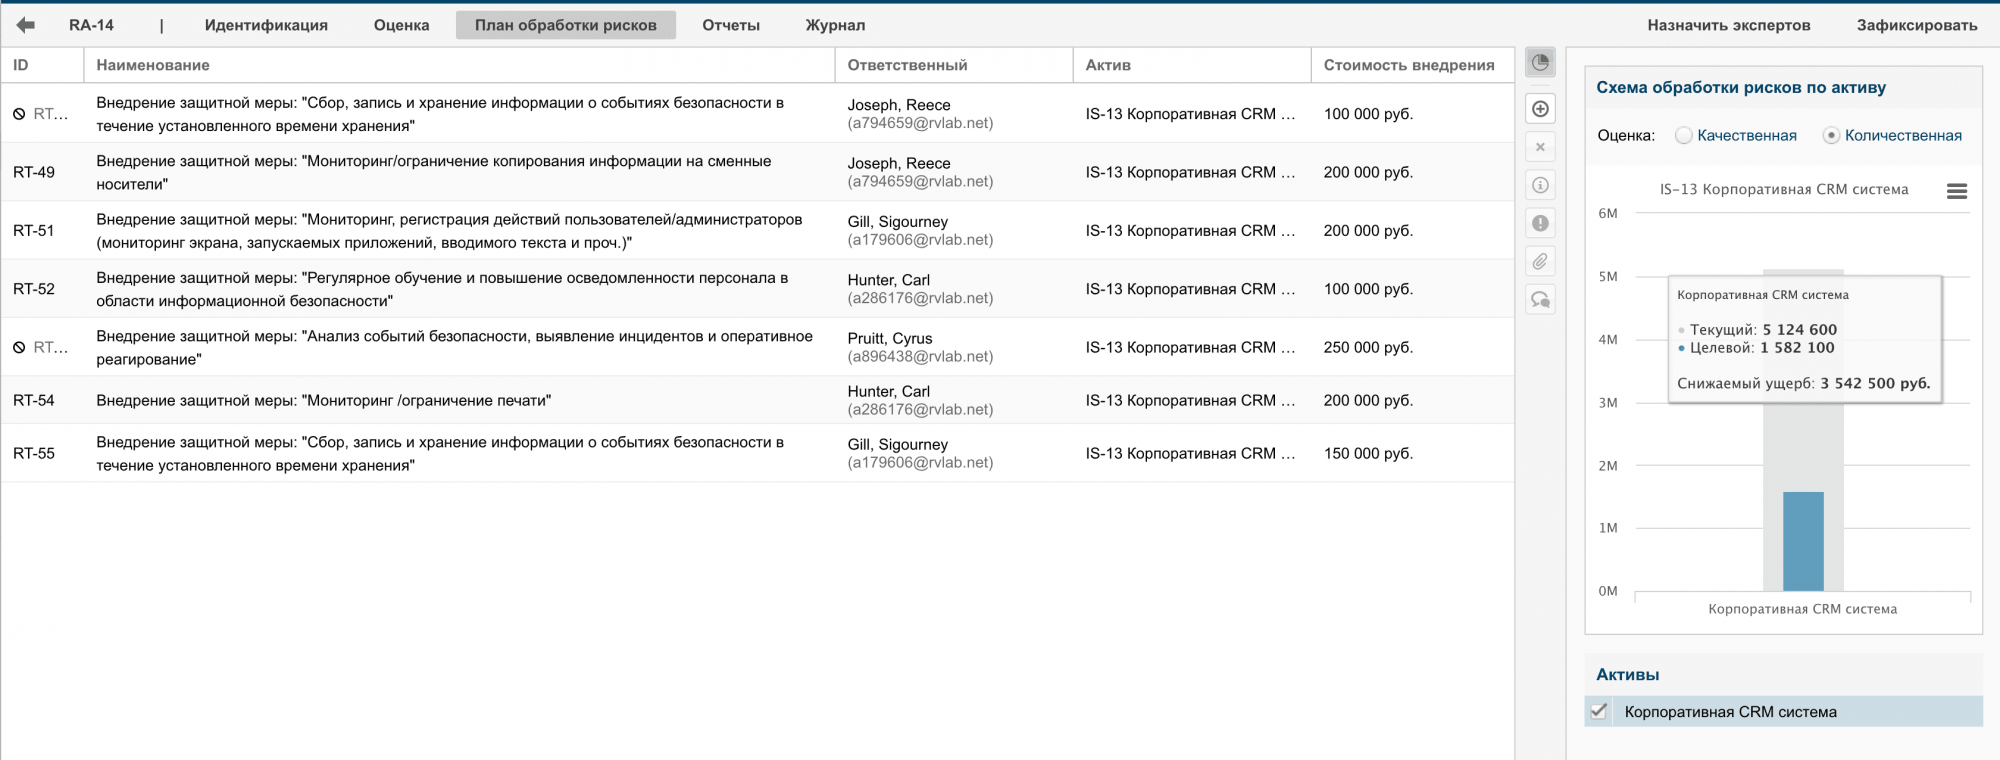Screen dimensions: 2000x760
Task: Click the measure name about user actions monitoring
Action: point(449,231)
